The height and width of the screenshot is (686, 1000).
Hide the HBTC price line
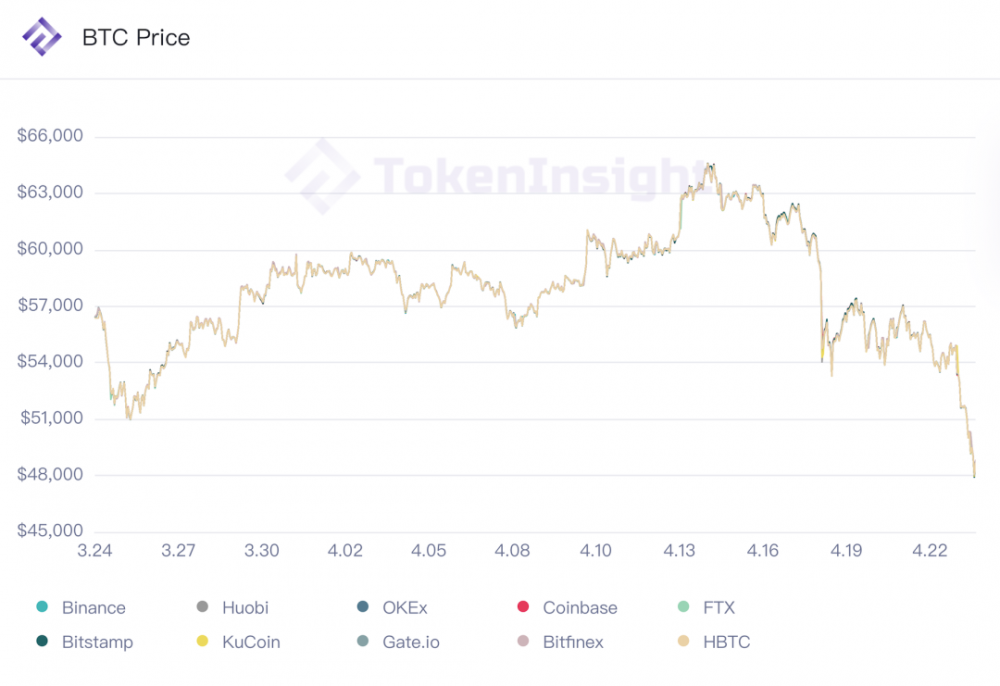(x=726, y=642)
